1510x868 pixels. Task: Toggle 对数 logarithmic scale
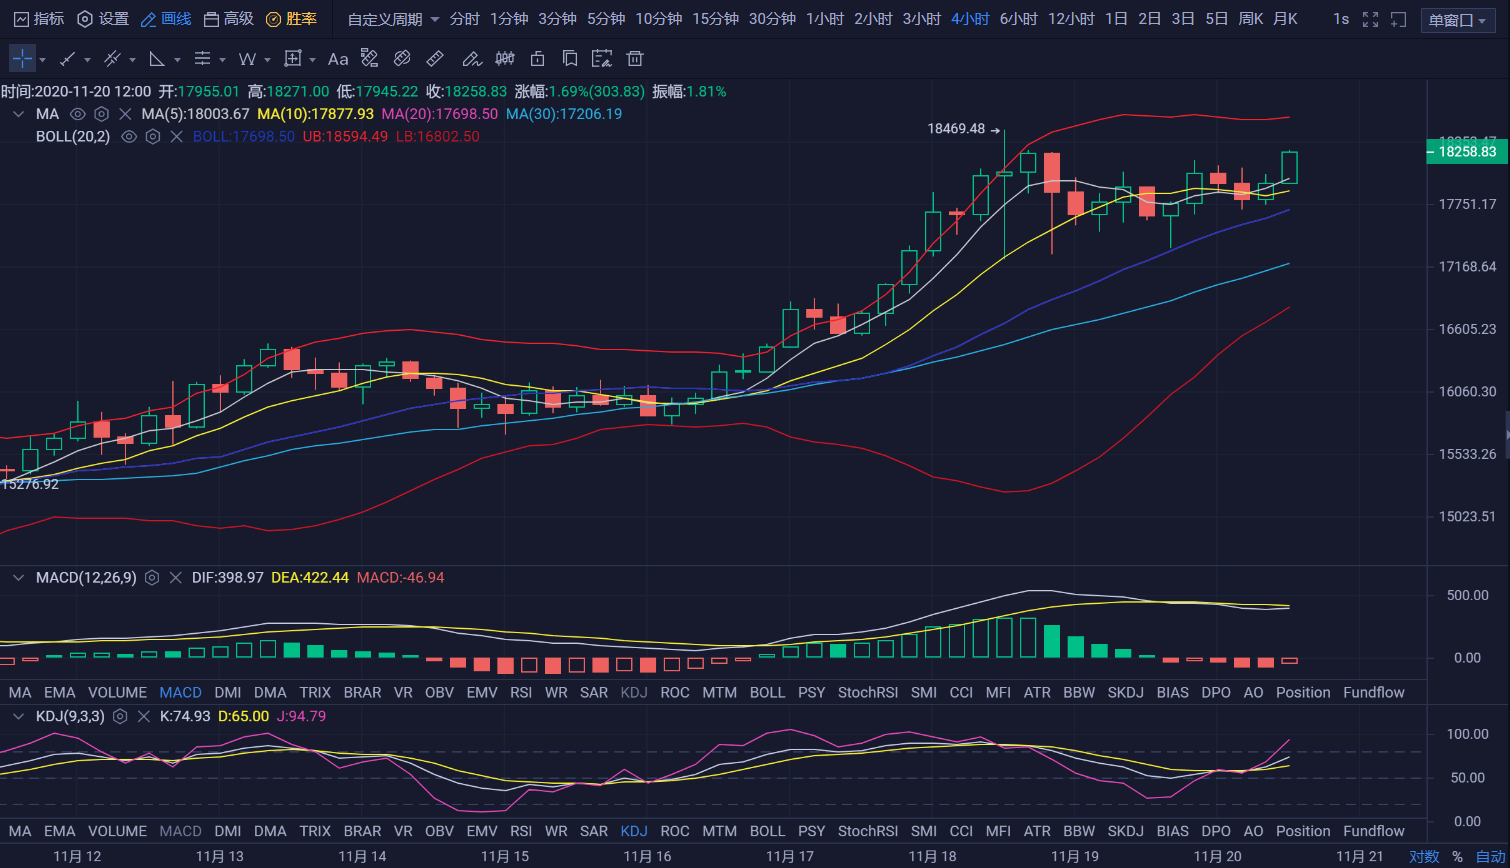click(x=1424, y=857)
